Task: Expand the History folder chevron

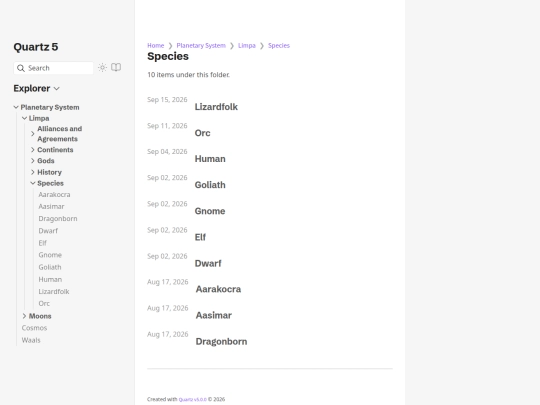Action: click(33, 172)
